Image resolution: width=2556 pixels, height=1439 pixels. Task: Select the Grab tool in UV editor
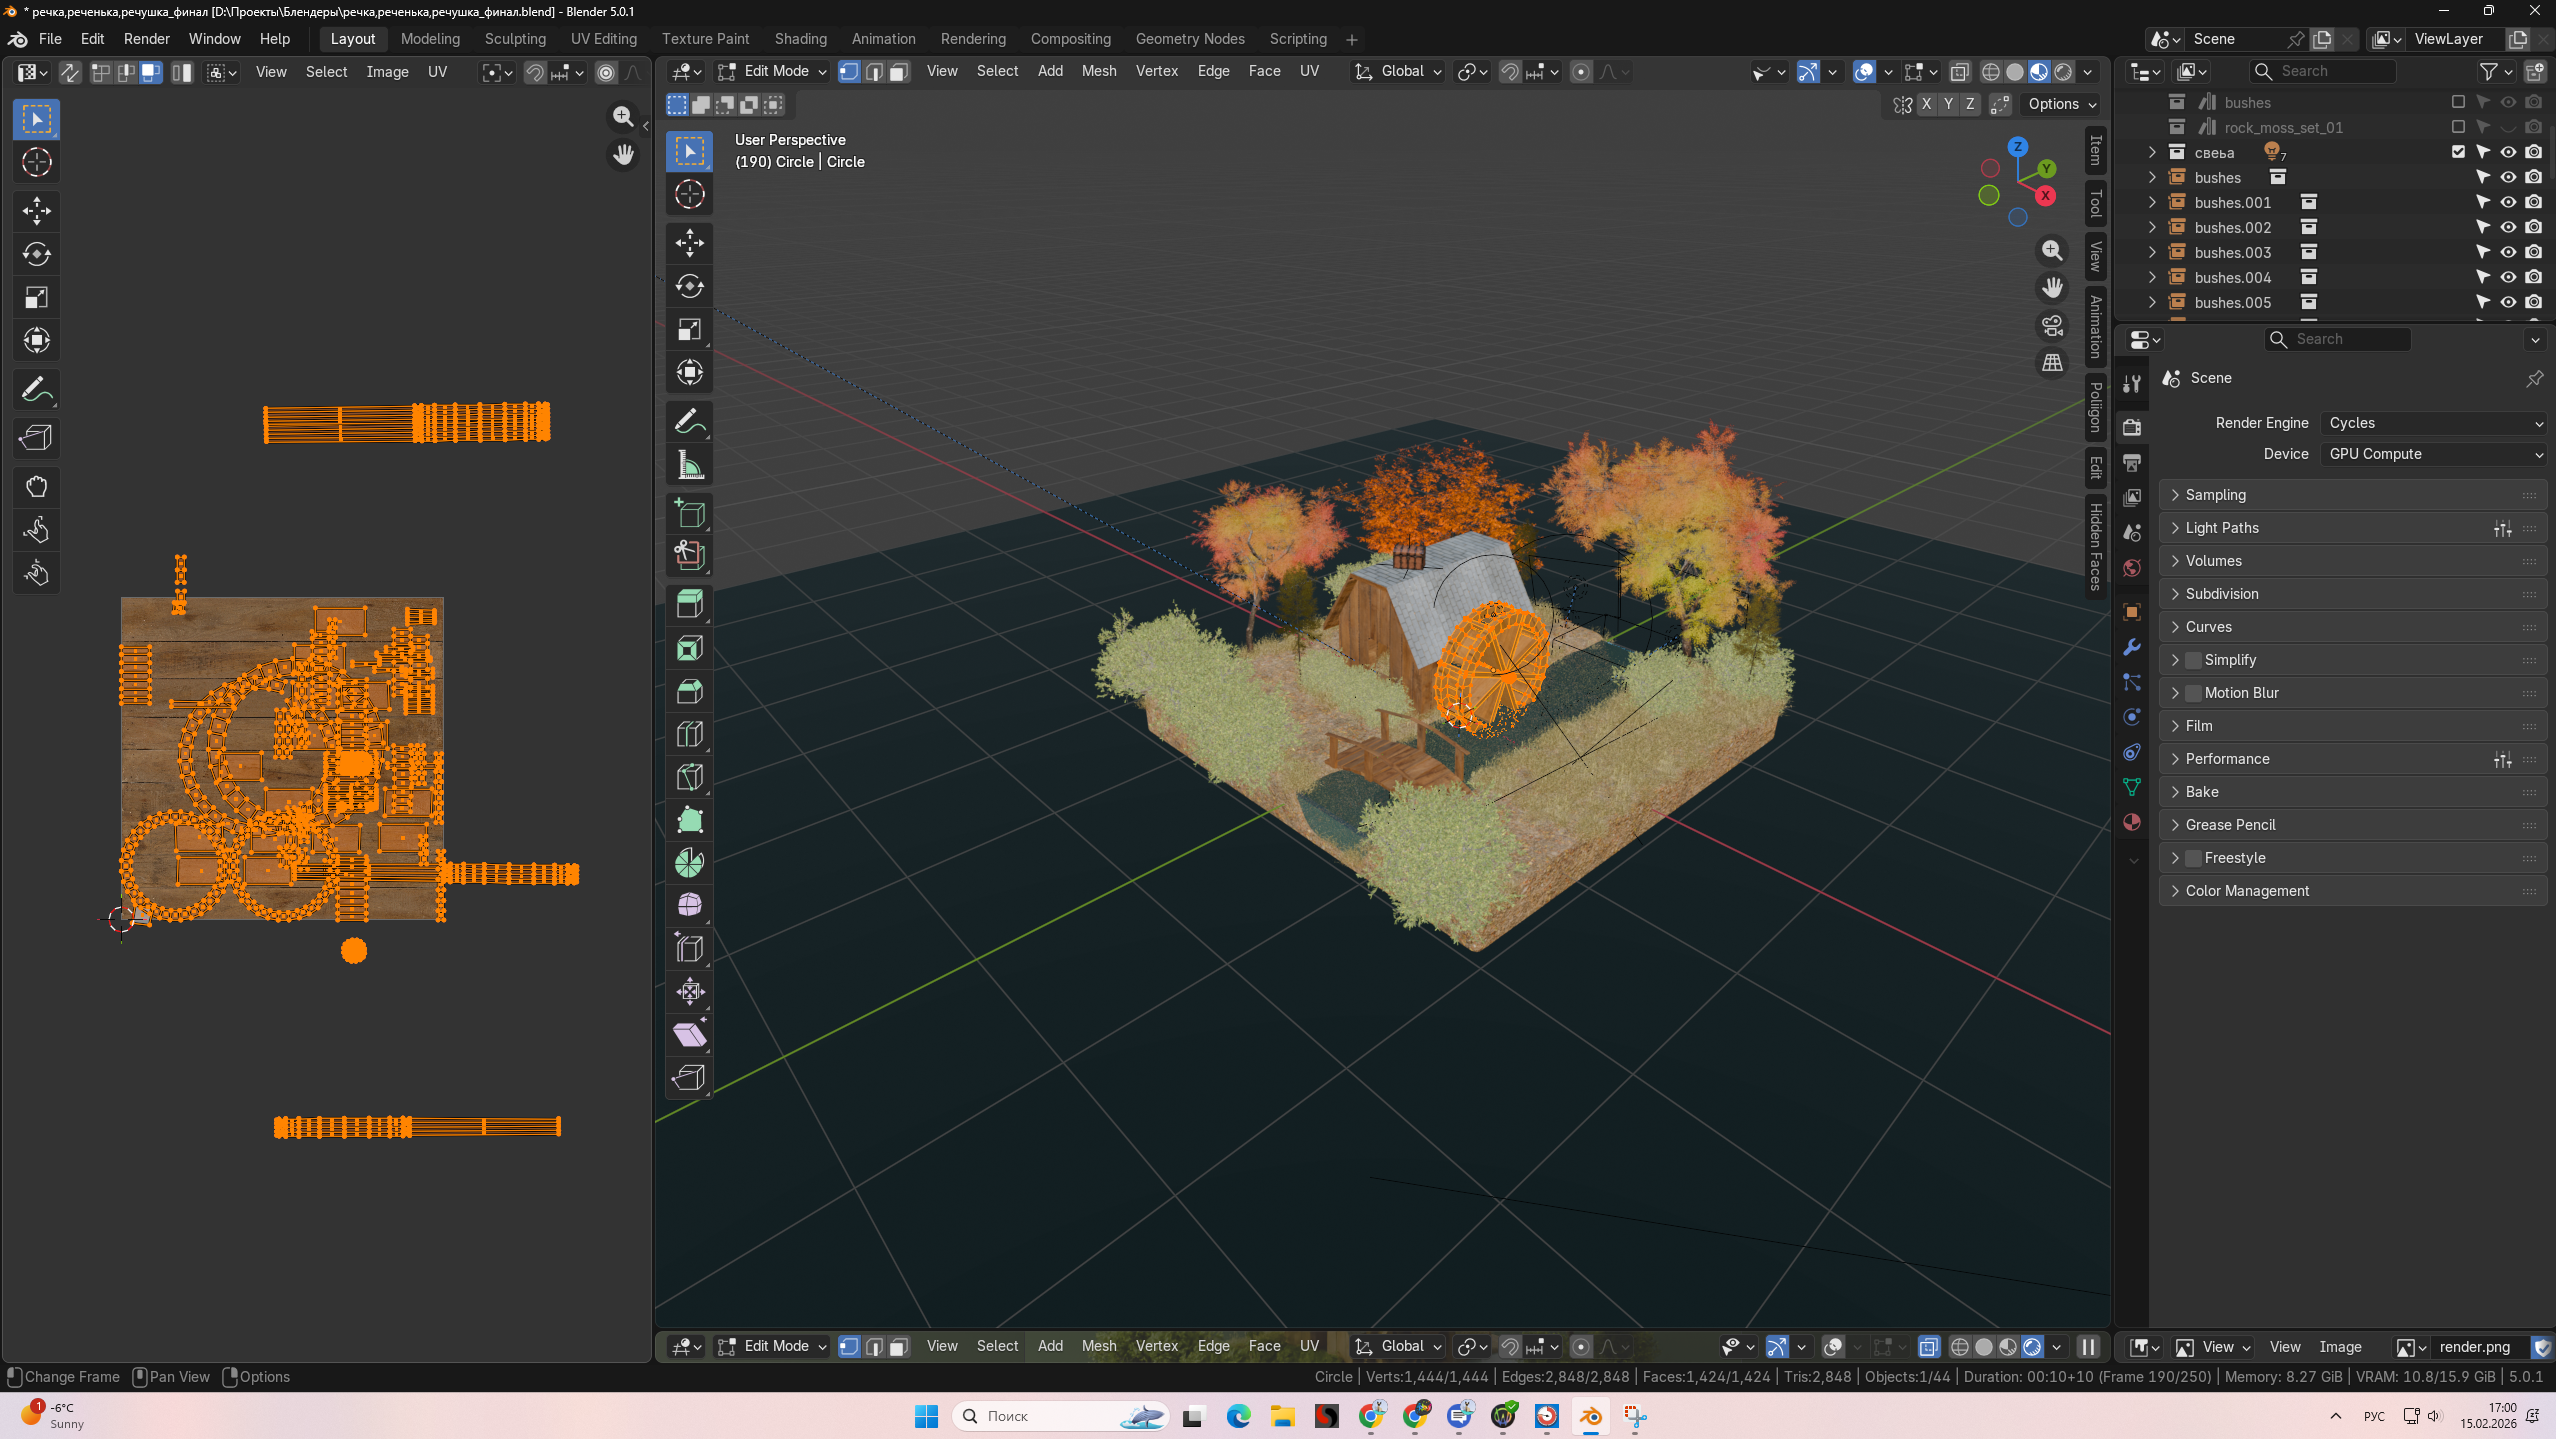(37, 487)
